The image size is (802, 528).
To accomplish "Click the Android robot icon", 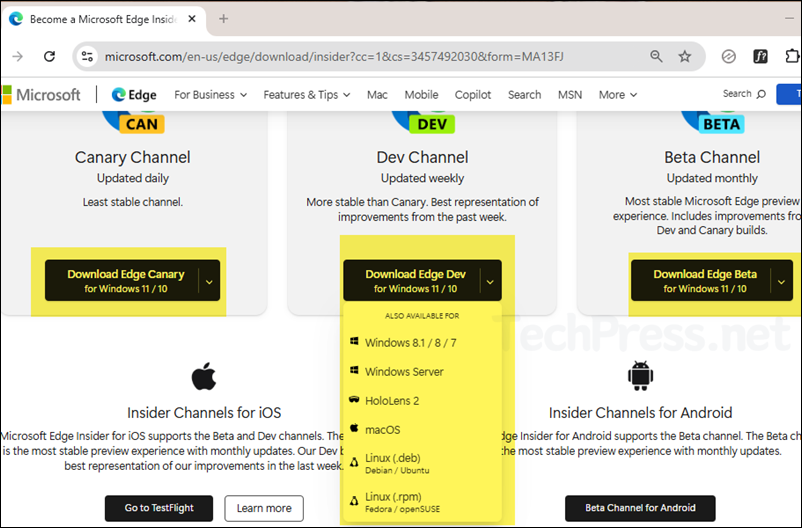I will pos(640,376).
